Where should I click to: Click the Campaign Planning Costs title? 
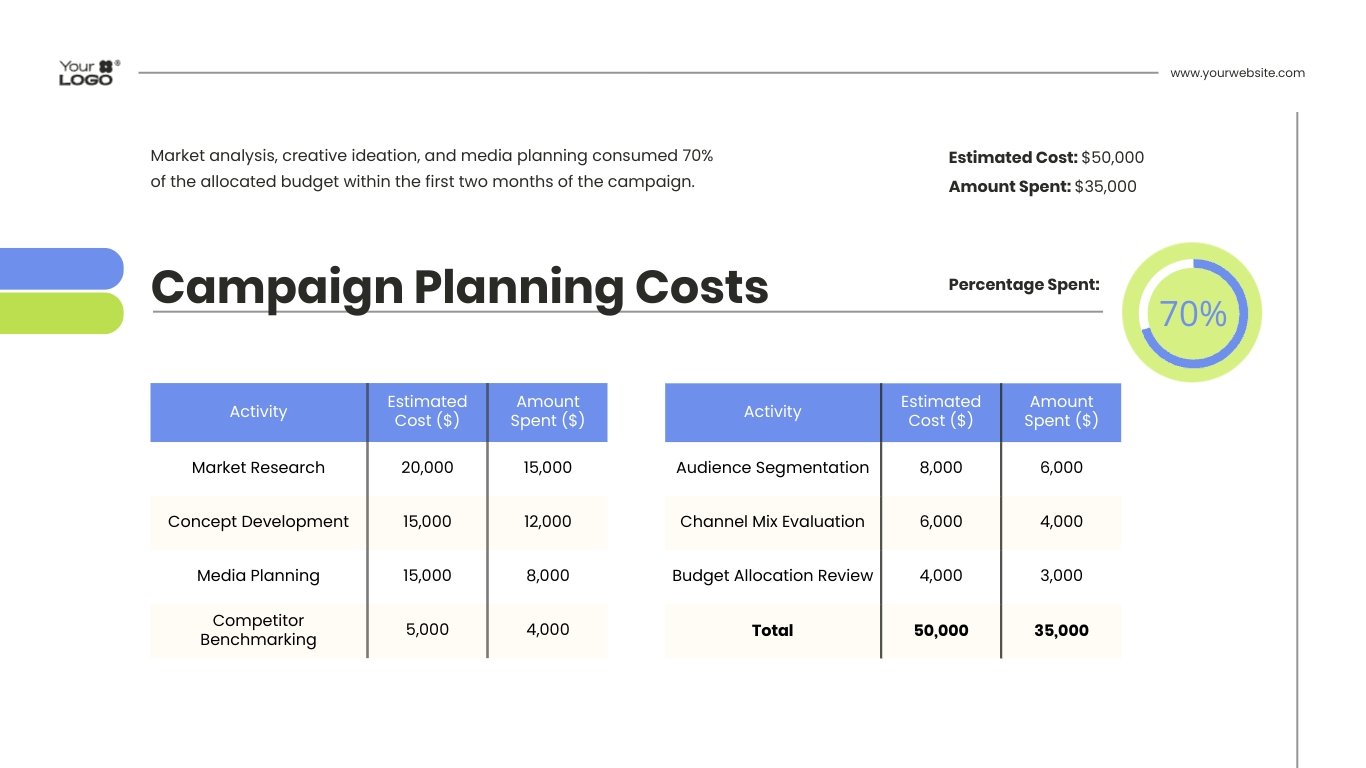pos(460,287)
